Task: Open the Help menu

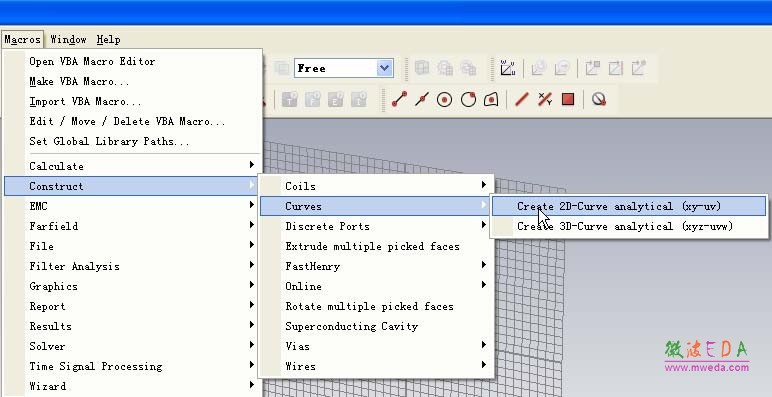Action: 108,39
